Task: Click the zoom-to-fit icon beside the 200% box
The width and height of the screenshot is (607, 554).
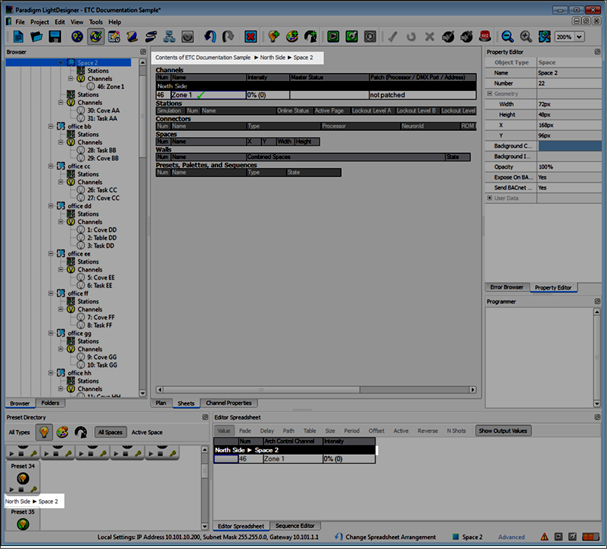Action: tap(544, 37)
